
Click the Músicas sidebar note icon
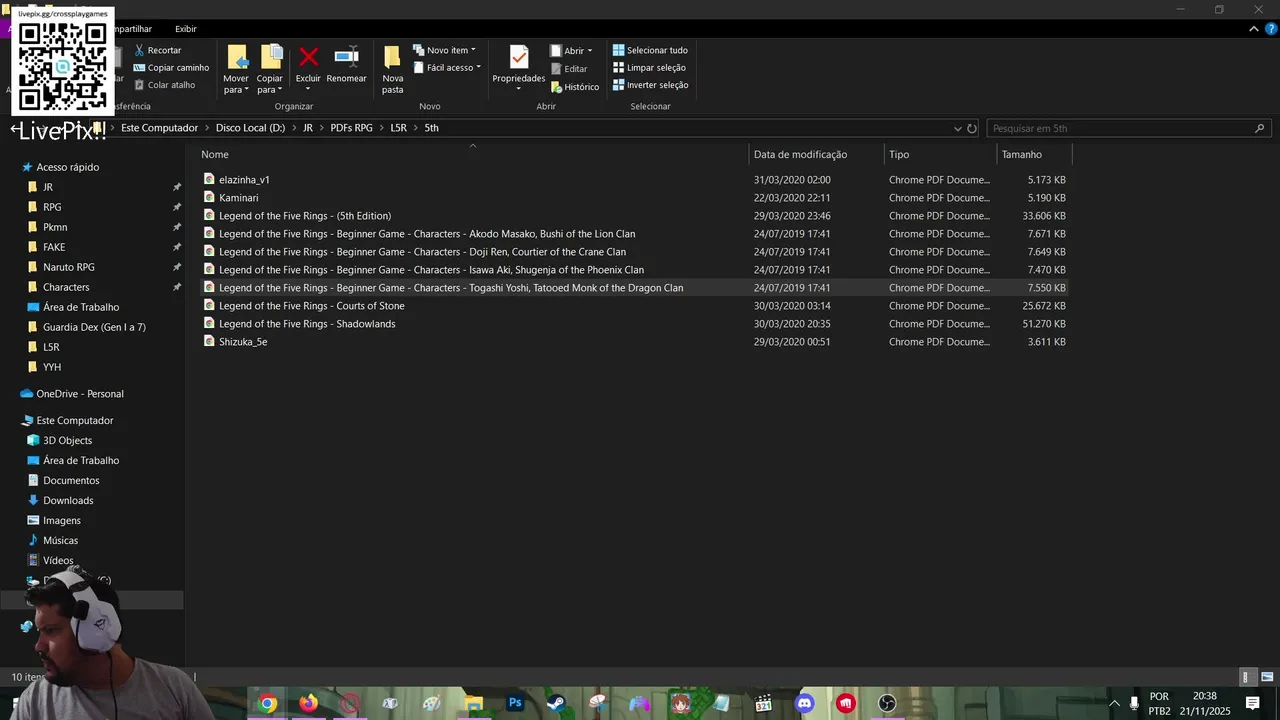(33, 540)
